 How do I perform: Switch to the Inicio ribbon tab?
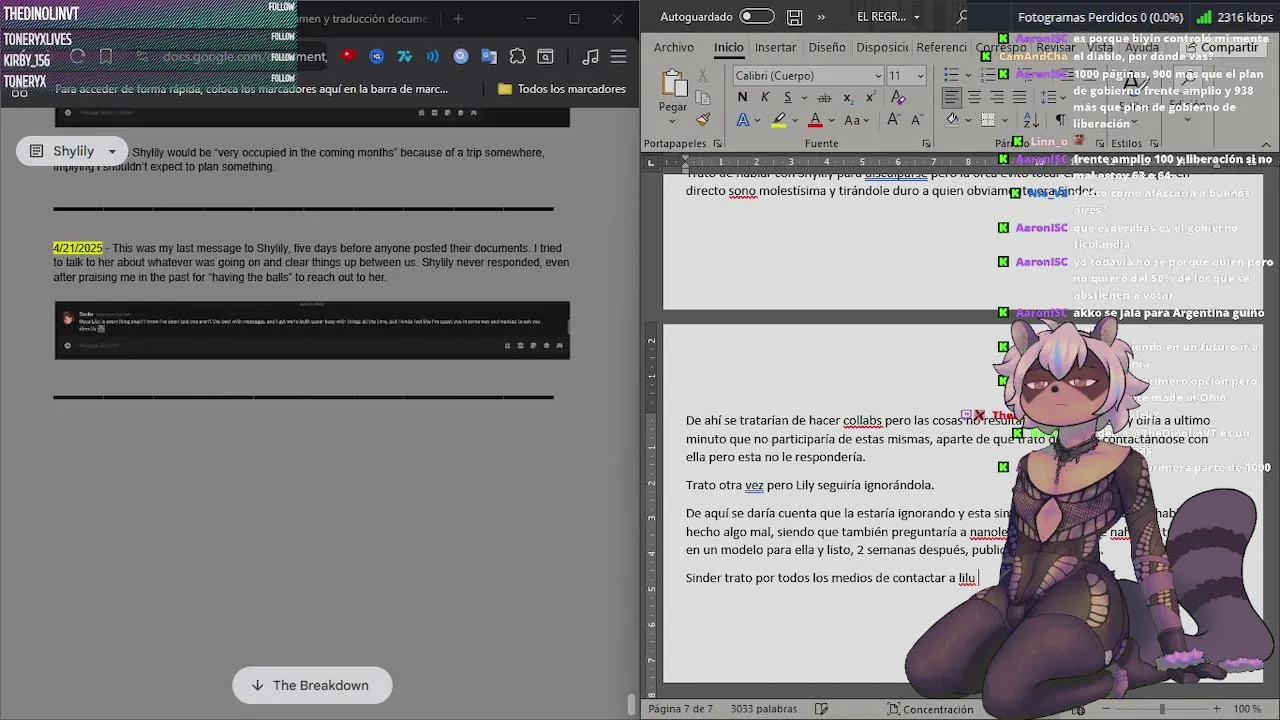click(x=728, y=47)
